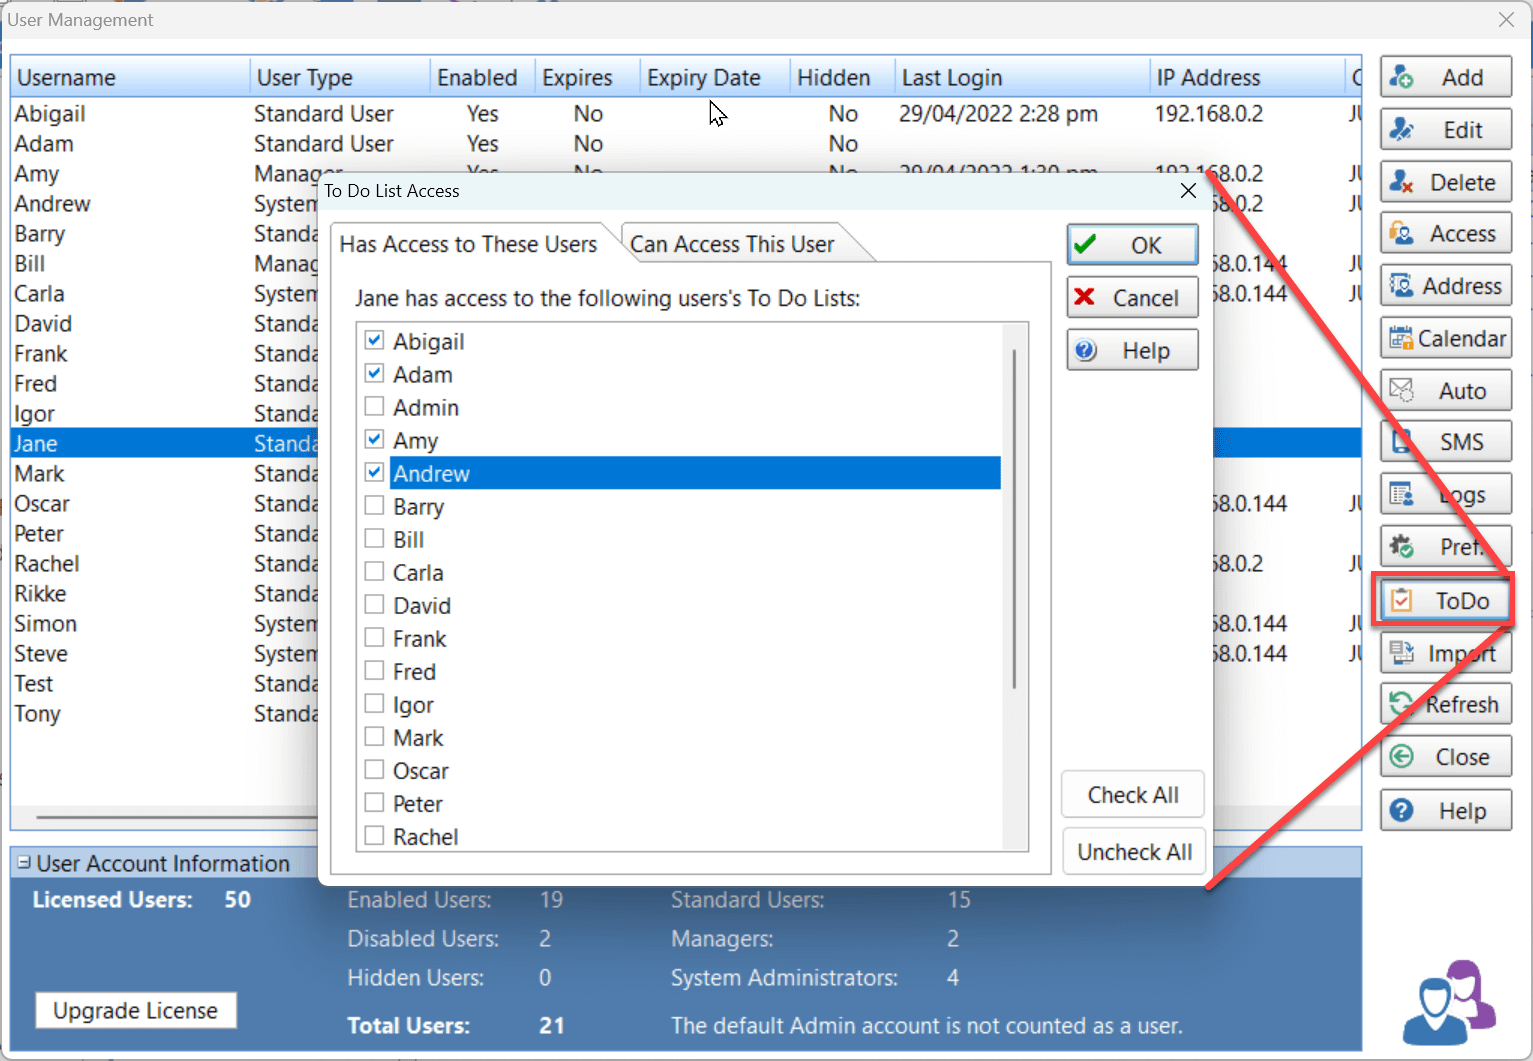Sort by the User Type column header
Screen dimensions: 1533x1061
[340, 78]
